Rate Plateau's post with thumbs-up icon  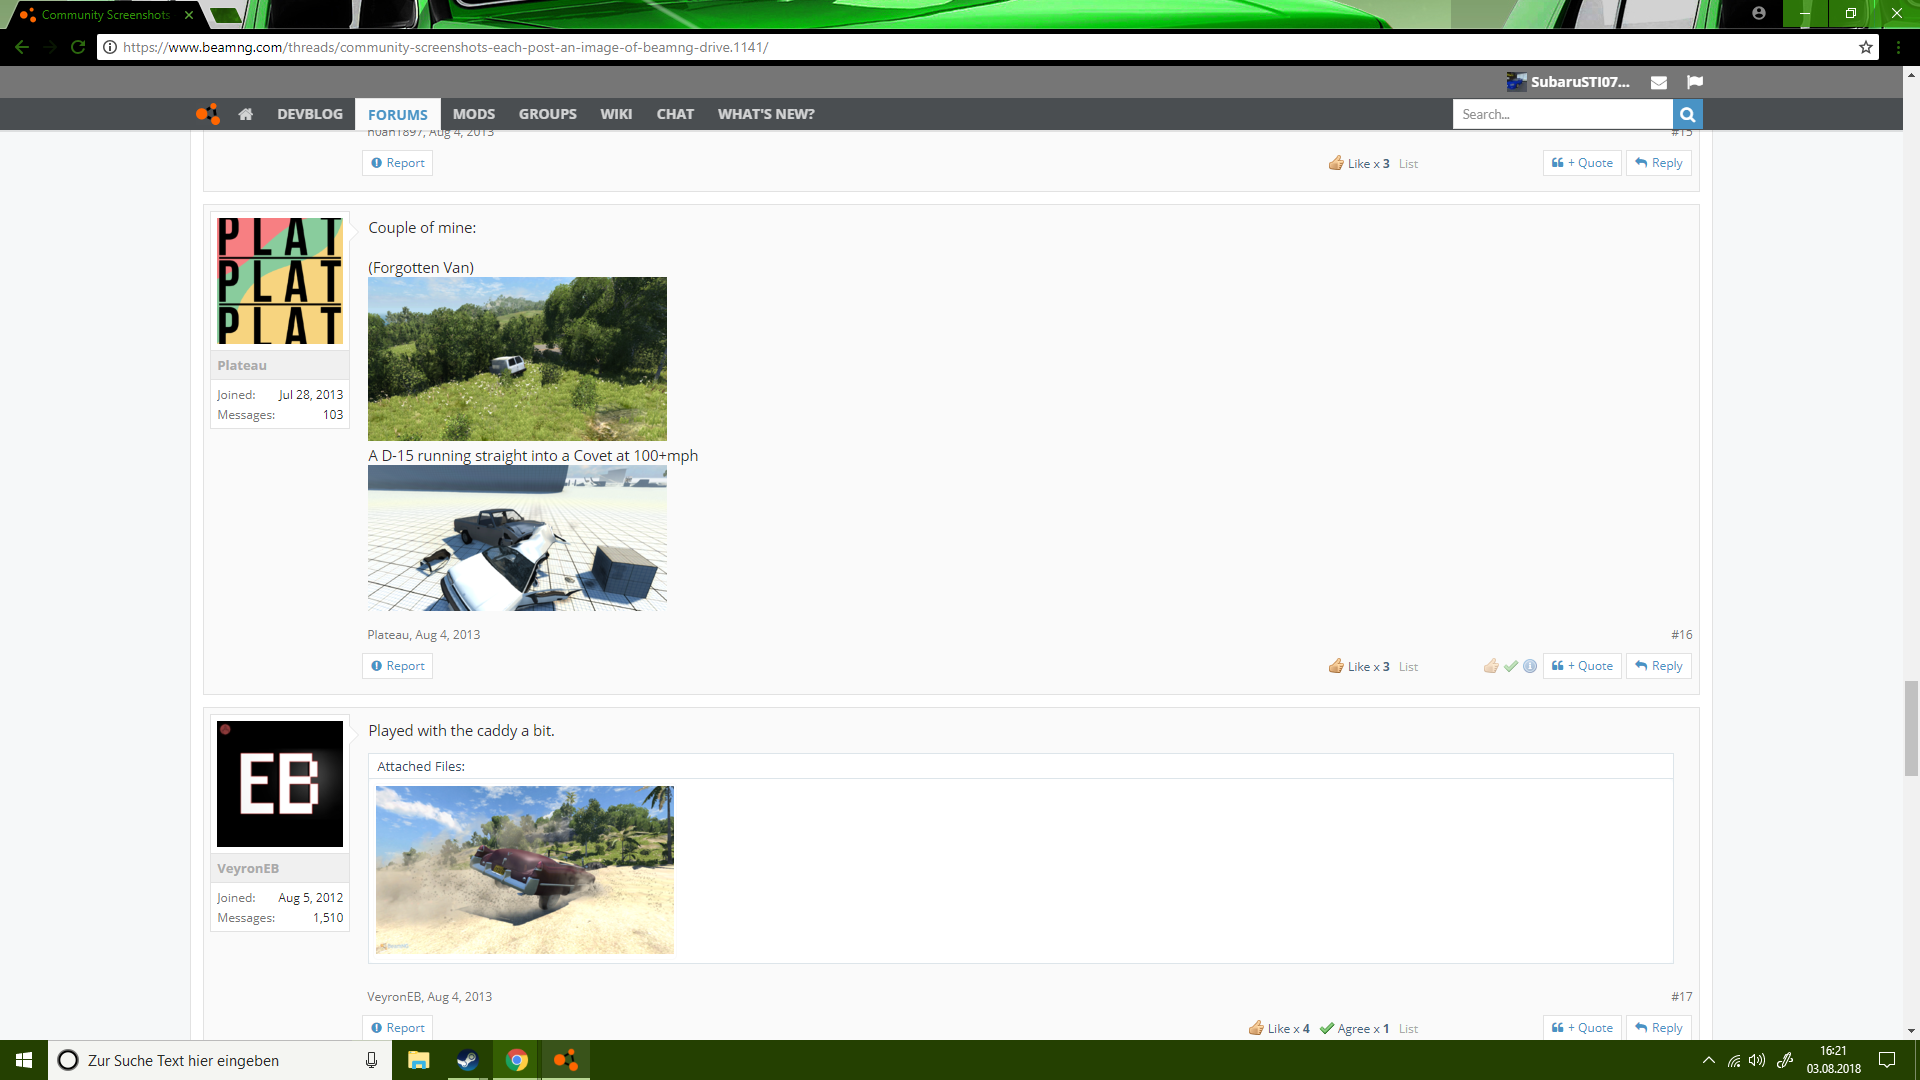pyautogui.click(x=1491, y=666)
